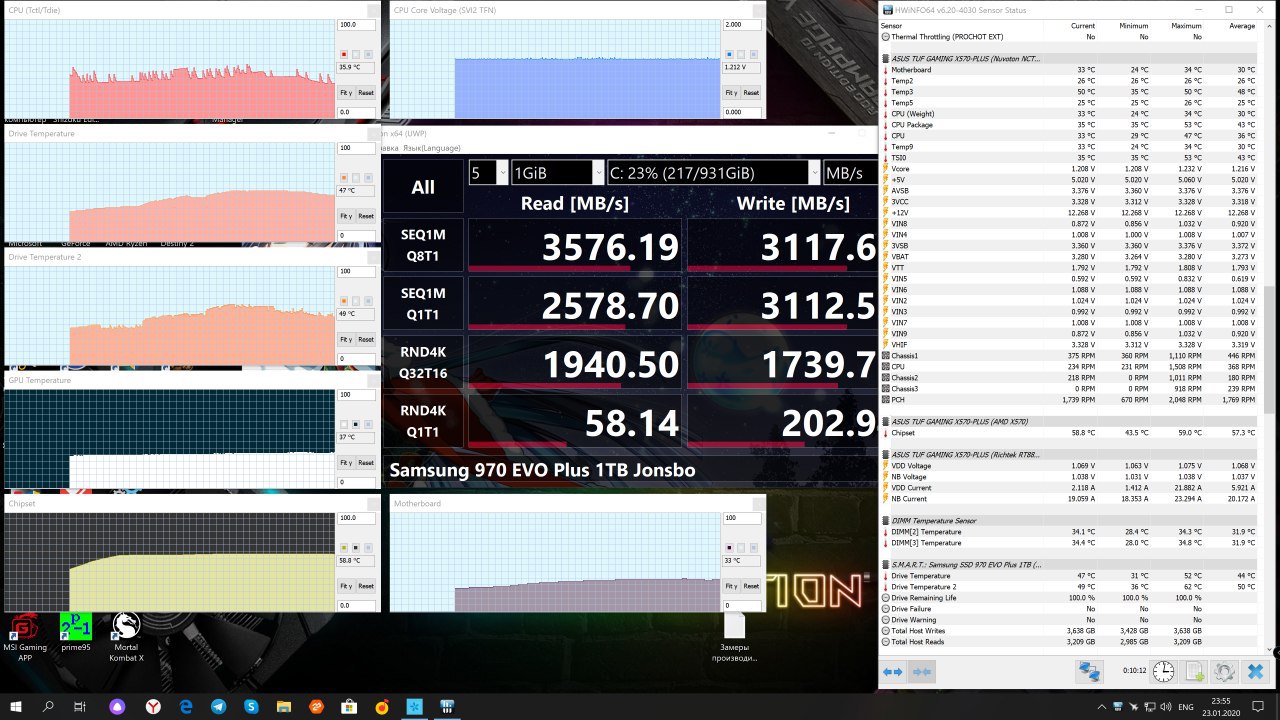The image size is (1280, 720).
Task: Click Fit y in CPU Core Voltage graph
Action: [731, 92]
